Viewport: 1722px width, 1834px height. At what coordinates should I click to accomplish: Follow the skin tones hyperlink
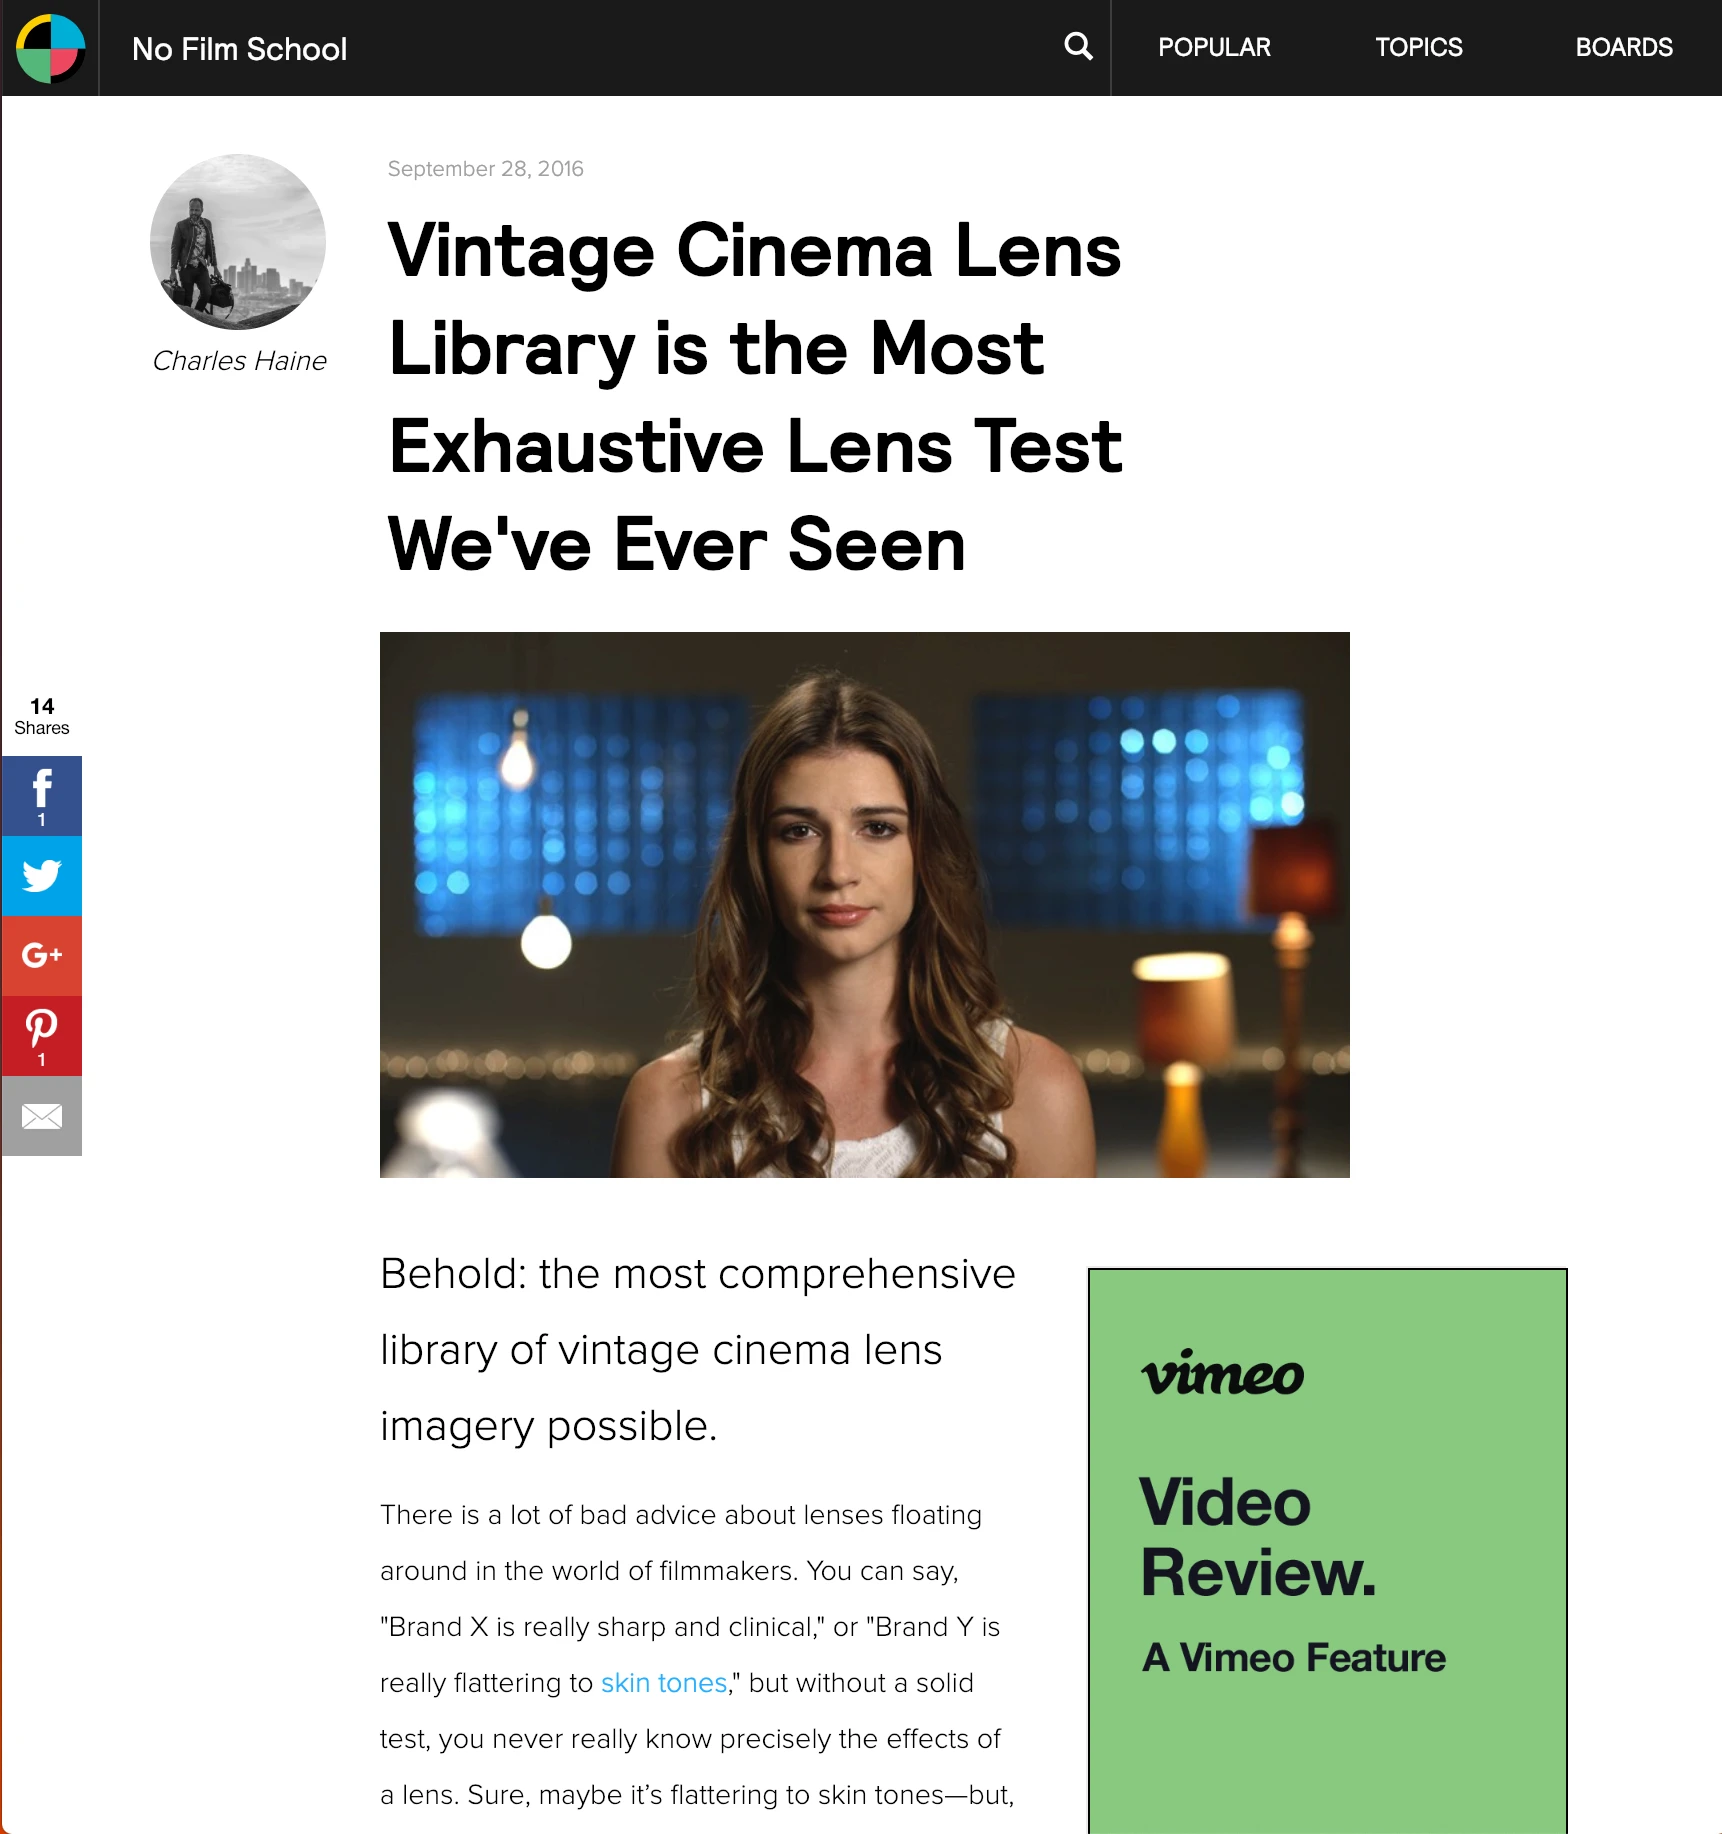pos(664,1683)
